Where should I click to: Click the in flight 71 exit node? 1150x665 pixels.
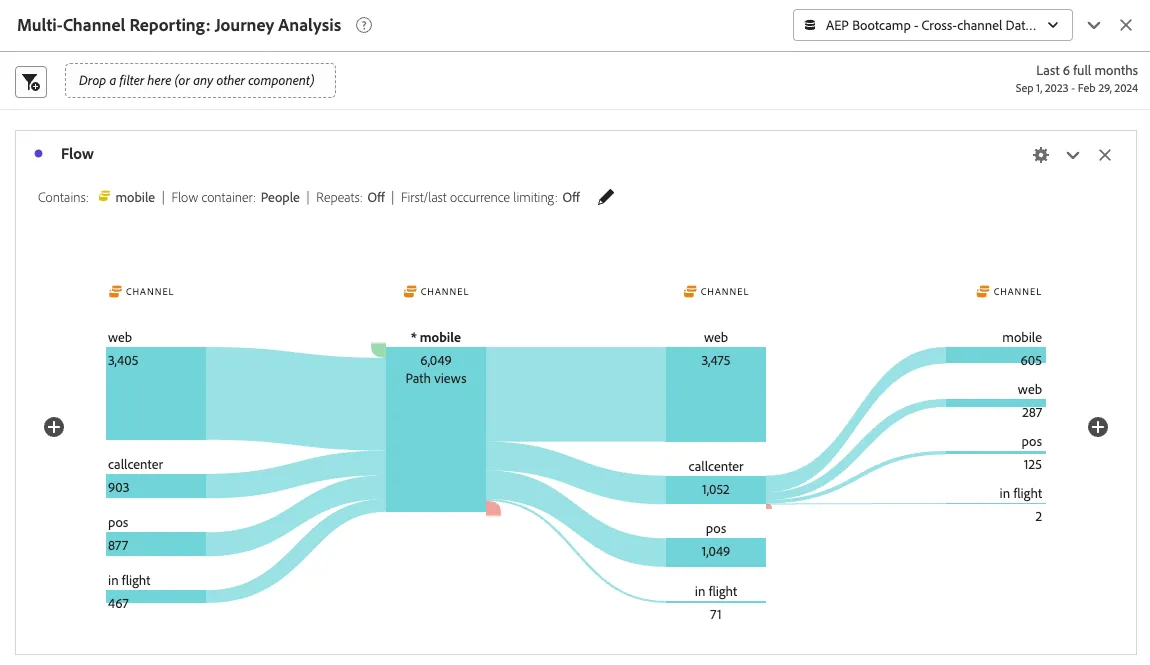click(716, 602)
